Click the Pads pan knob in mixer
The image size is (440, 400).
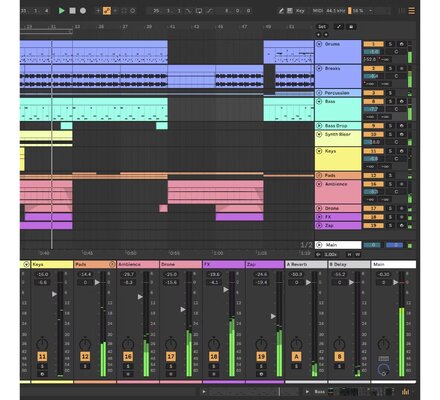[85, 344]
